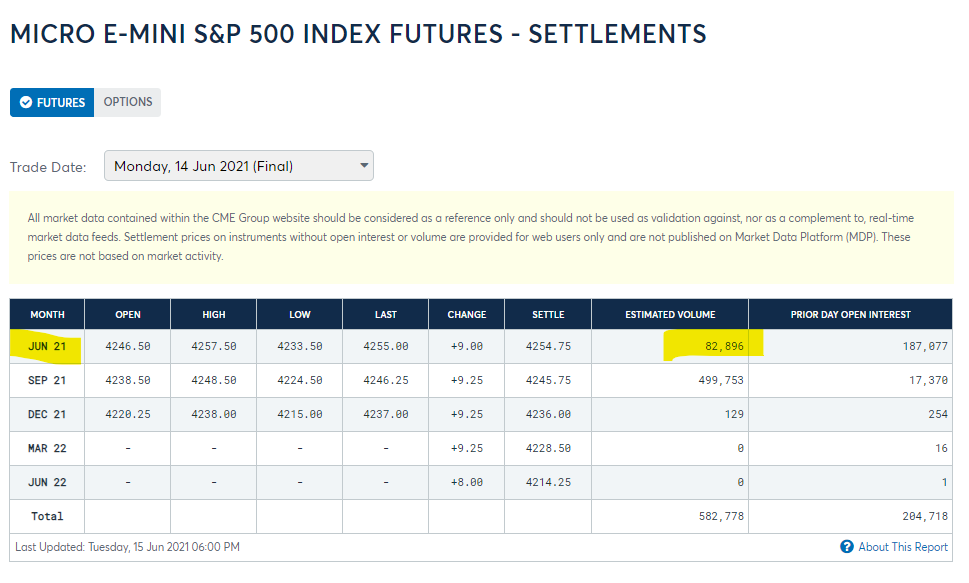Click the Trade Date dropdown arrow
This screenshot has height=583, width=969.
pyautogui.click(x=364, y=166)
